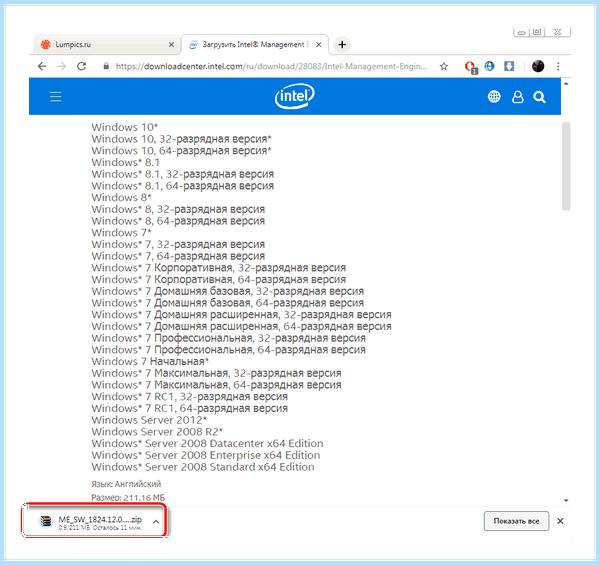Select Windows* 7 Профессиональная, 64-разрядная версия
Image resolution: width=600 pixels, height=565 pixels.
click(228, 350)
